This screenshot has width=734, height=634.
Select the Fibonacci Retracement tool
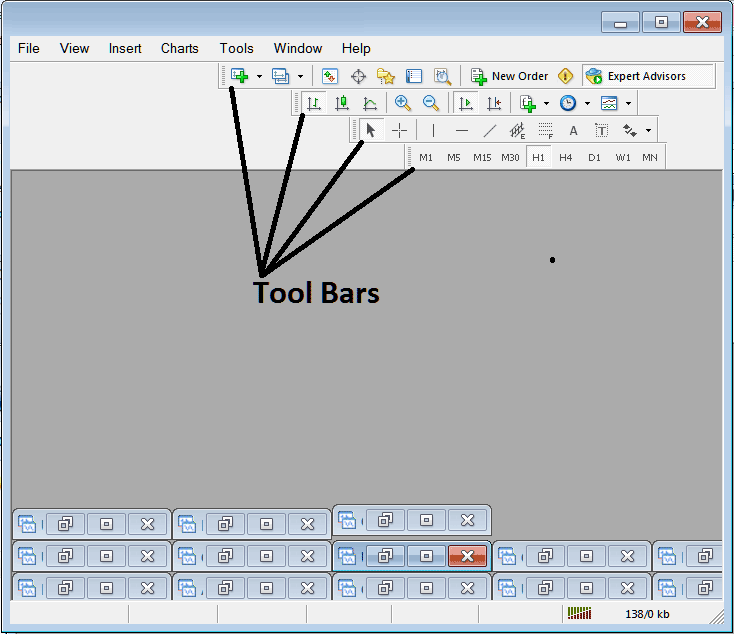[x=546, y=130]
